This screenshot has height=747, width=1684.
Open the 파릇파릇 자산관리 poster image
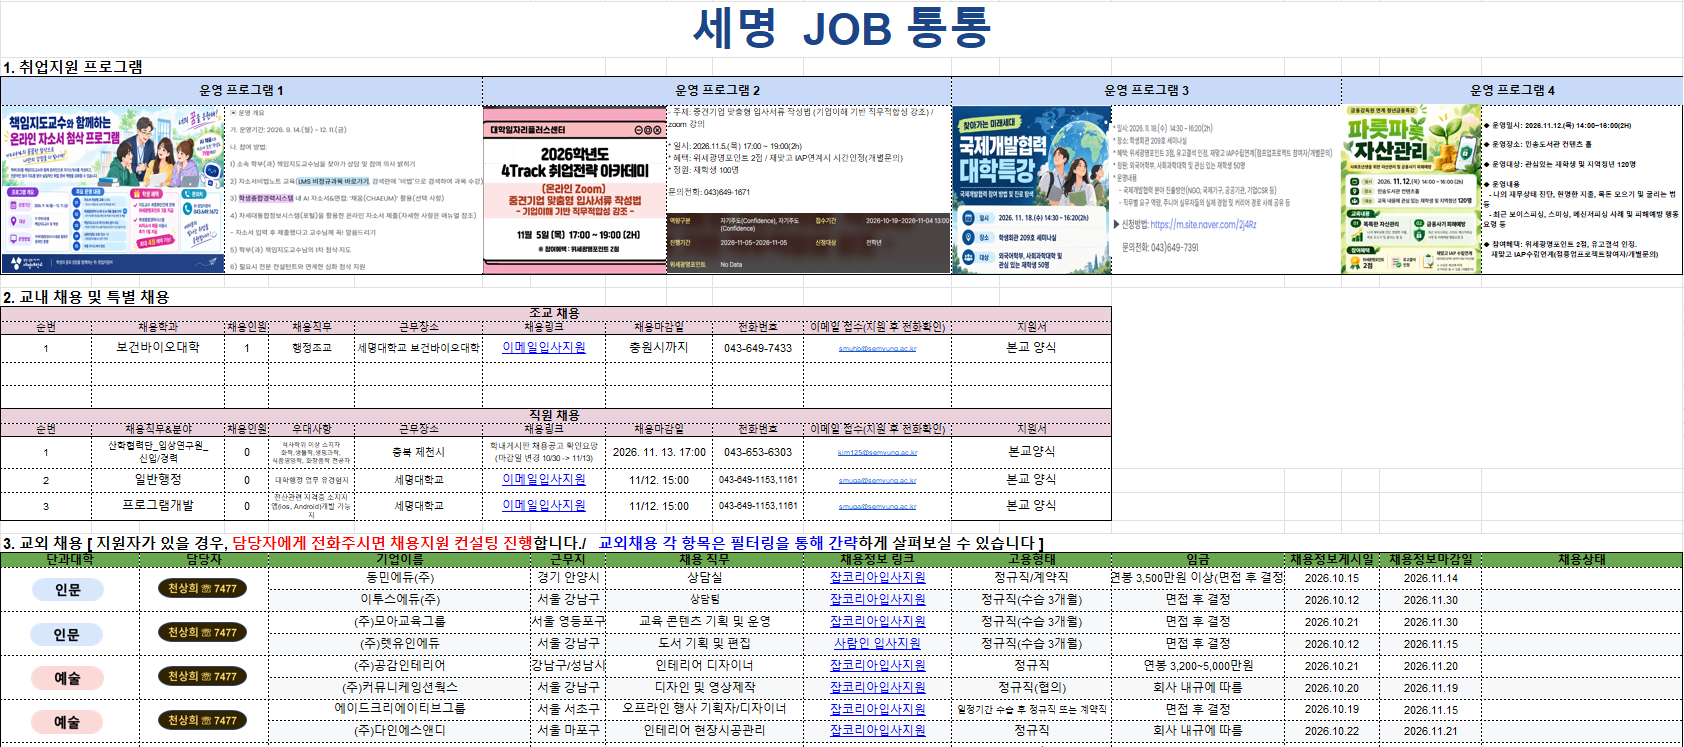[1411, 189]
